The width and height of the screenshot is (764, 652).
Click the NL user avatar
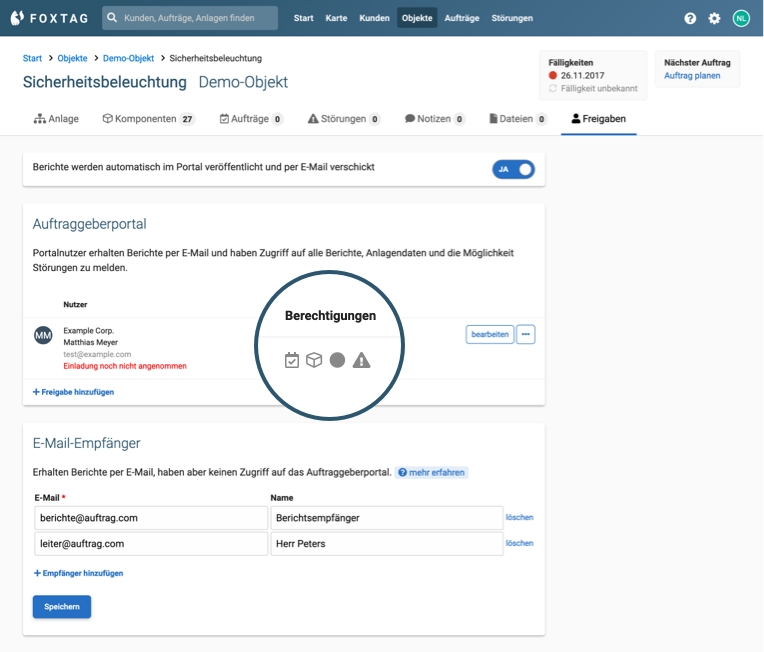click(741, 18)
